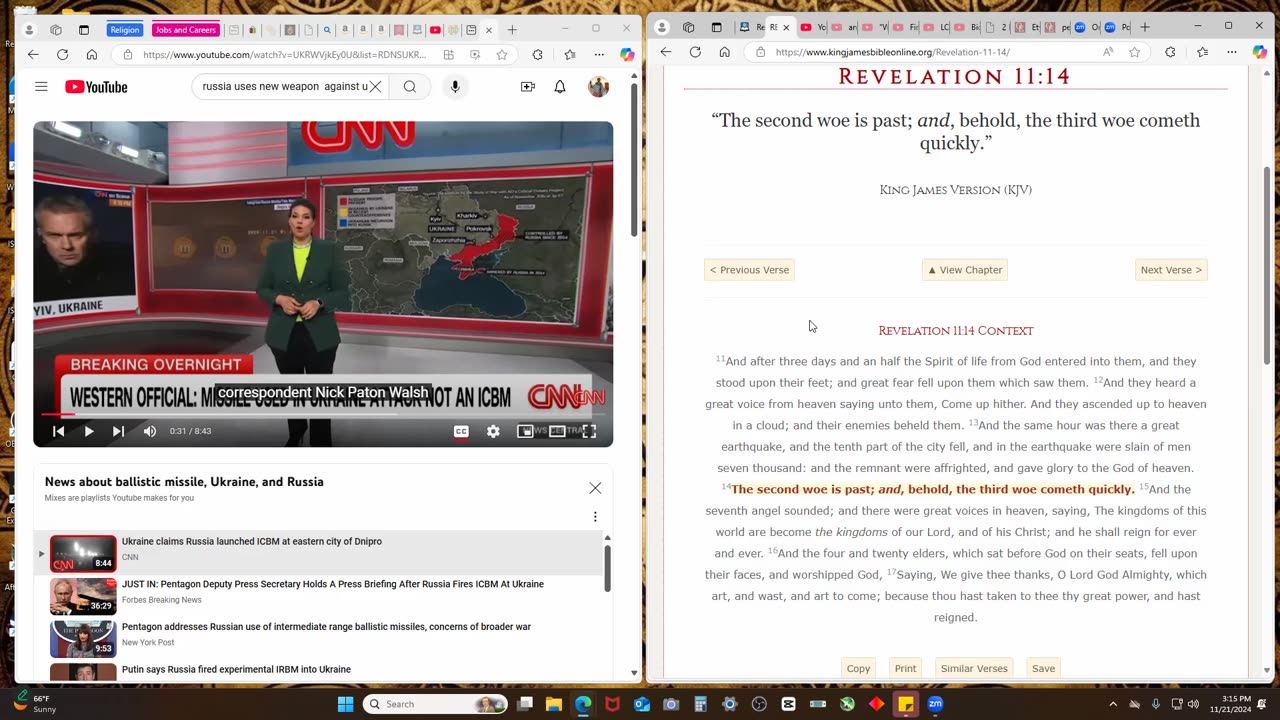Image resolution: width=1280 pixels, height=720 pixels.
Task: Click the Print button below the verse
Action: click(905, 668)
